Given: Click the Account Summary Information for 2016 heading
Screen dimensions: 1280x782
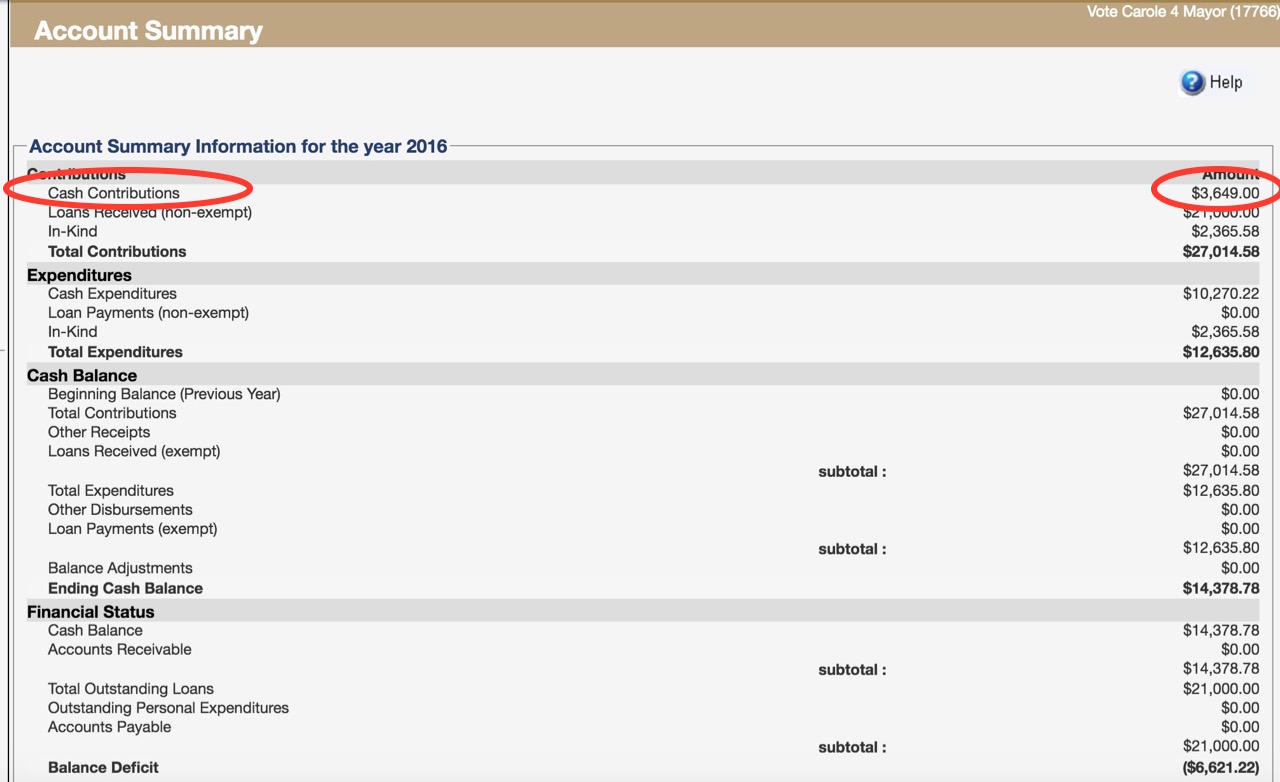Looking at the screenshot, I should [x=238, y=146].
